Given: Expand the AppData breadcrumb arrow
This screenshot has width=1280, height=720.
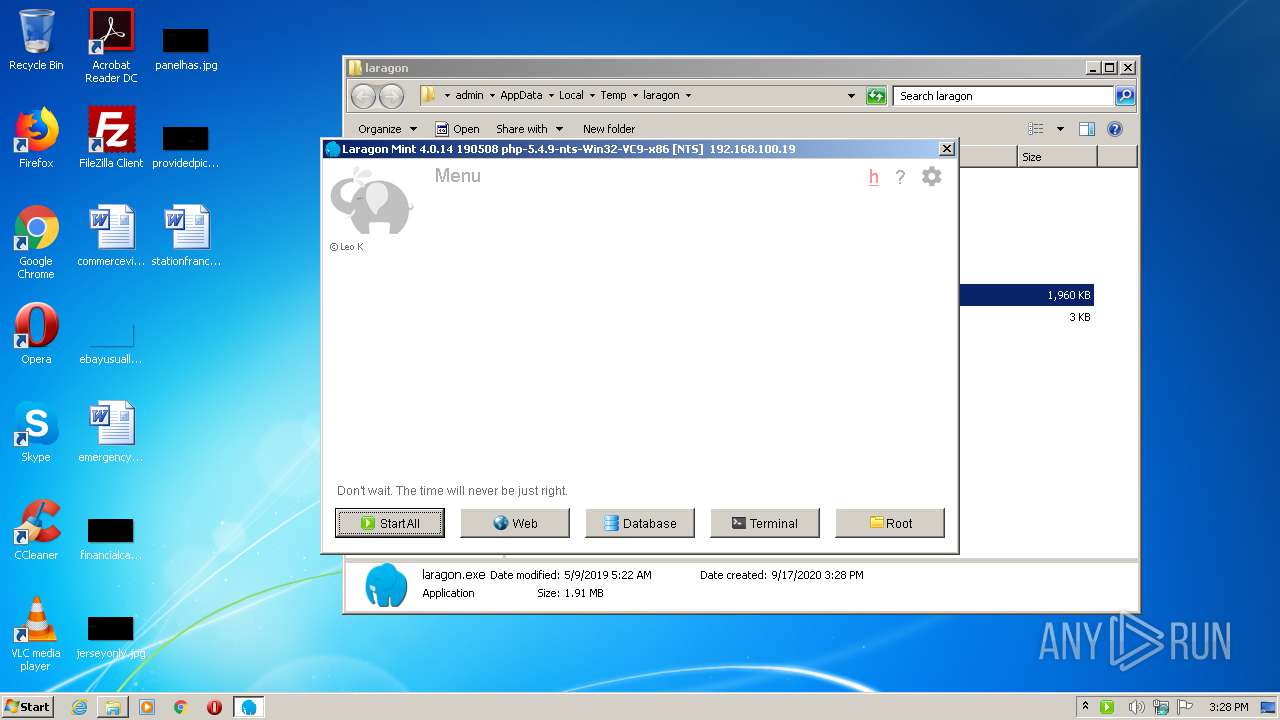Looking at the screenshot, I should point(551,96).
